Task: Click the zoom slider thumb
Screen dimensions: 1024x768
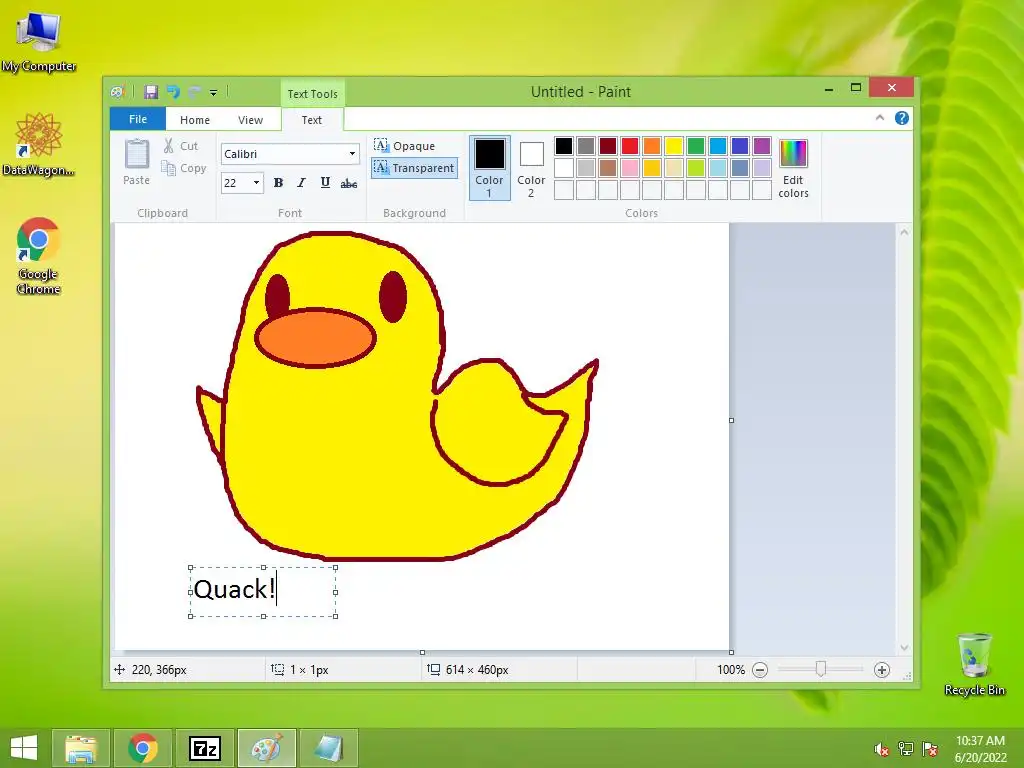Action: point(821,669)
